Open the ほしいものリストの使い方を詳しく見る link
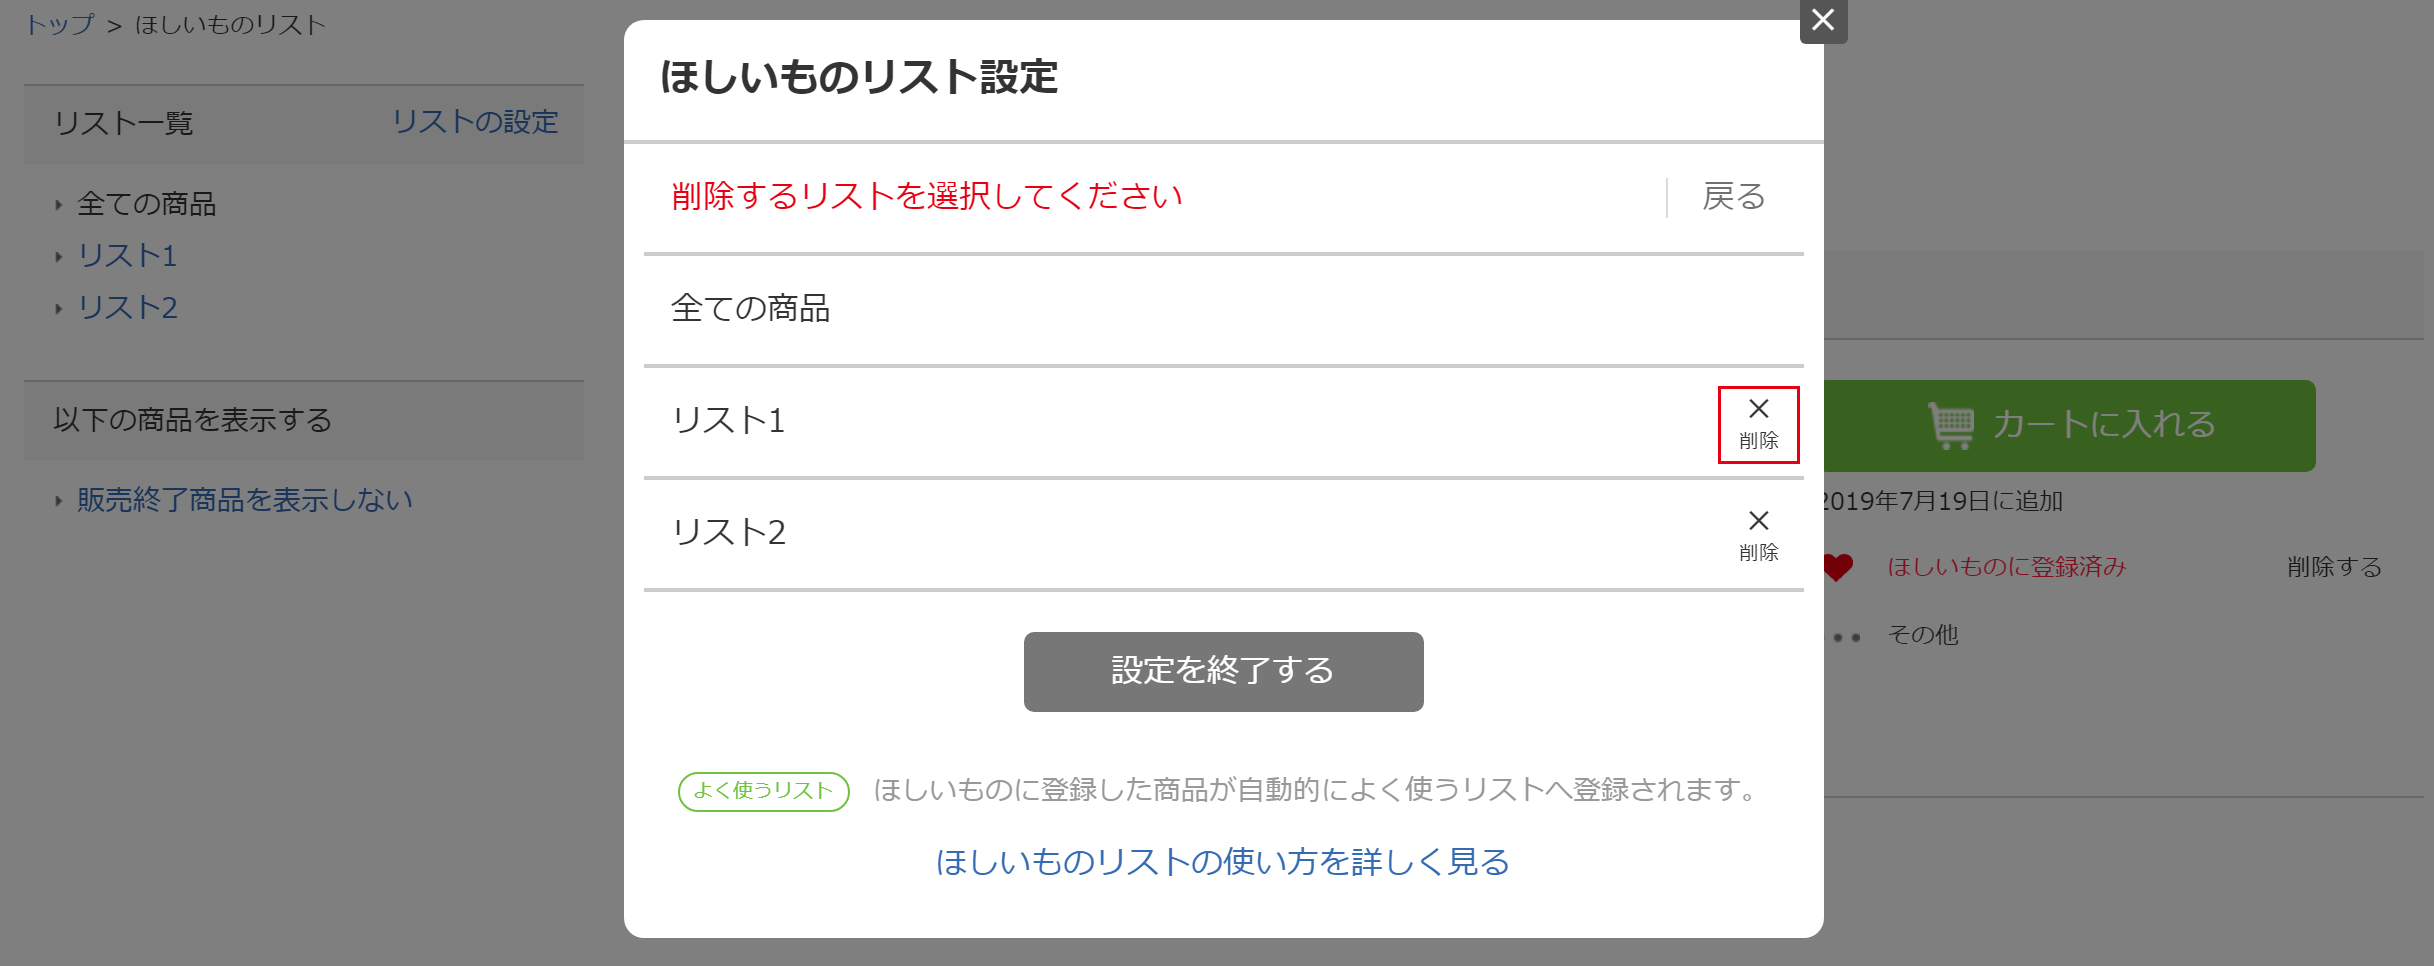 point(1223,862)
